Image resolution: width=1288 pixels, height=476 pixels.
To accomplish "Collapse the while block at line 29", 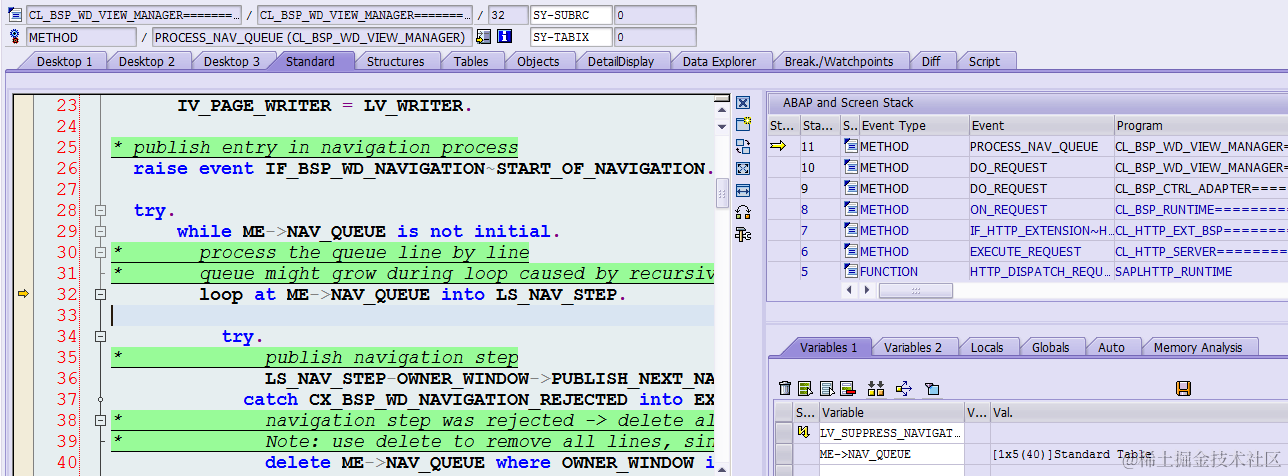I will [100, 232].
